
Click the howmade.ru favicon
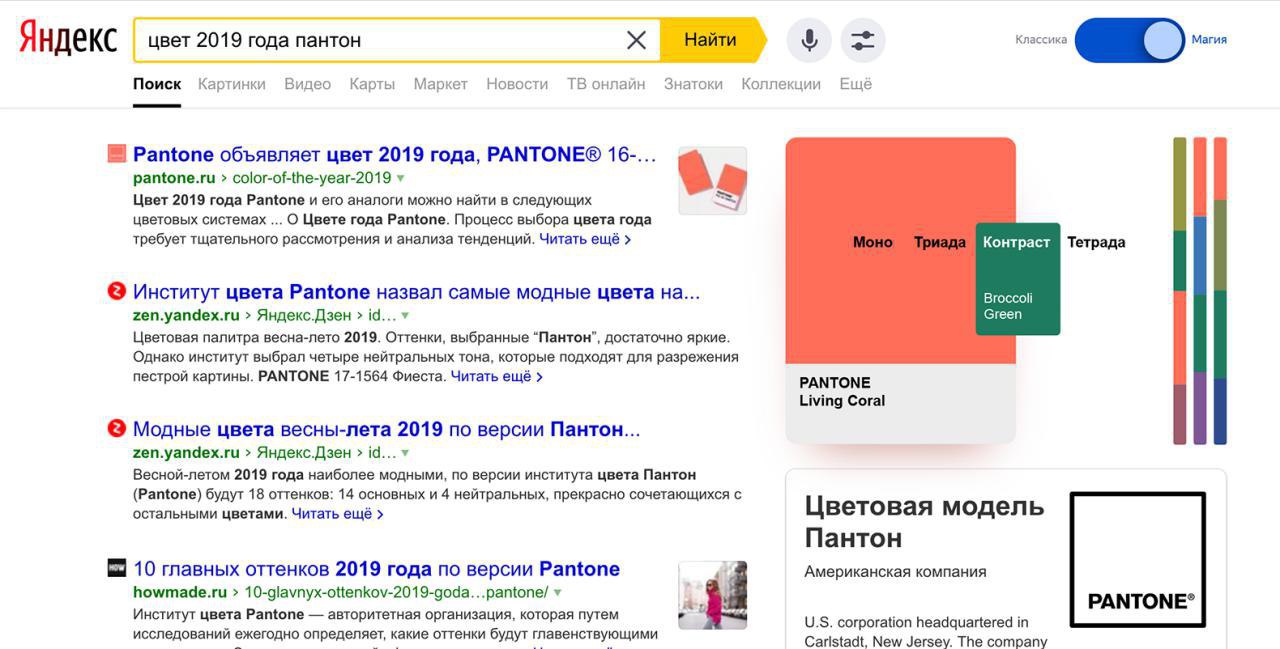pos(117,568)
